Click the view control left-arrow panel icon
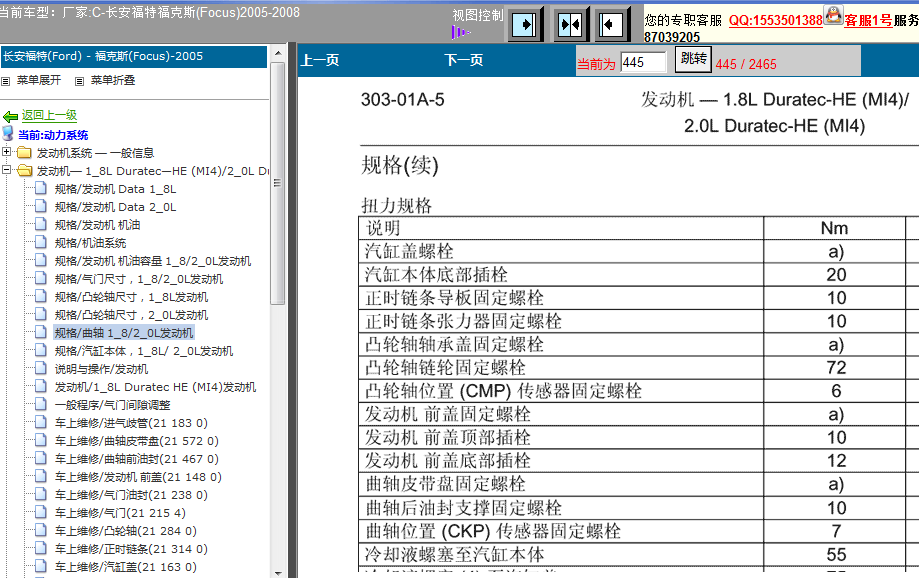Viewport: 919px width, 578px height. coord(611,25)
